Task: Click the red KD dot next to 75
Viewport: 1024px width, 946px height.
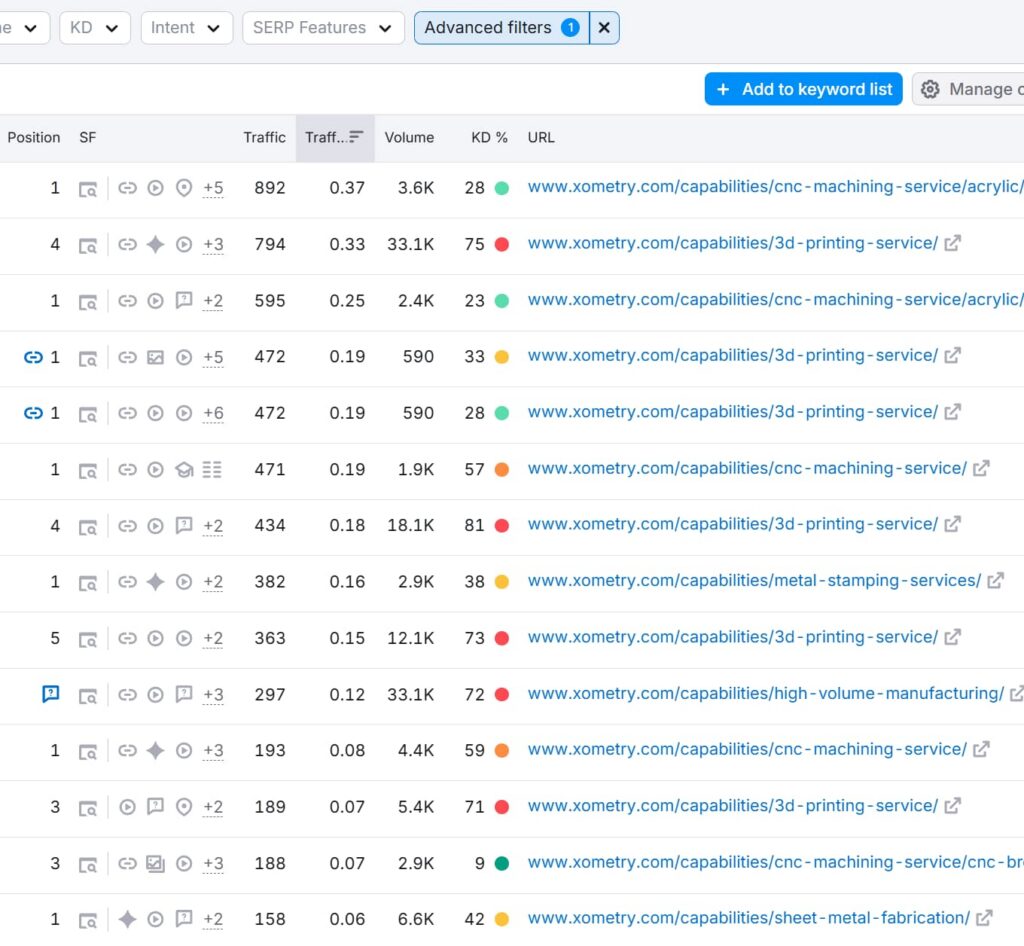Action: 502,244
